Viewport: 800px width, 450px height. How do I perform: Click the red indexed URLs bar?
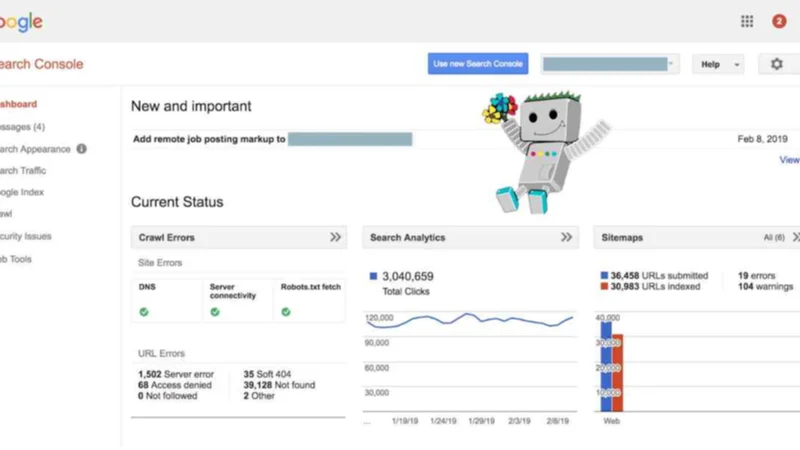tap(617, 373)
